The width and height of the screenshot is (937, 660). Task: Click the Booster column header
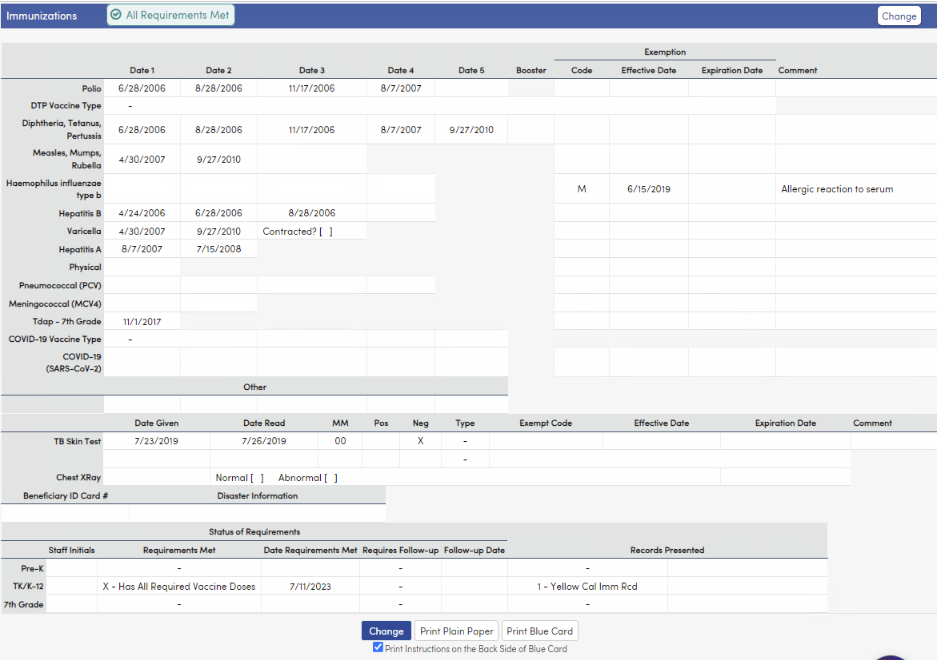coord(531,70)
